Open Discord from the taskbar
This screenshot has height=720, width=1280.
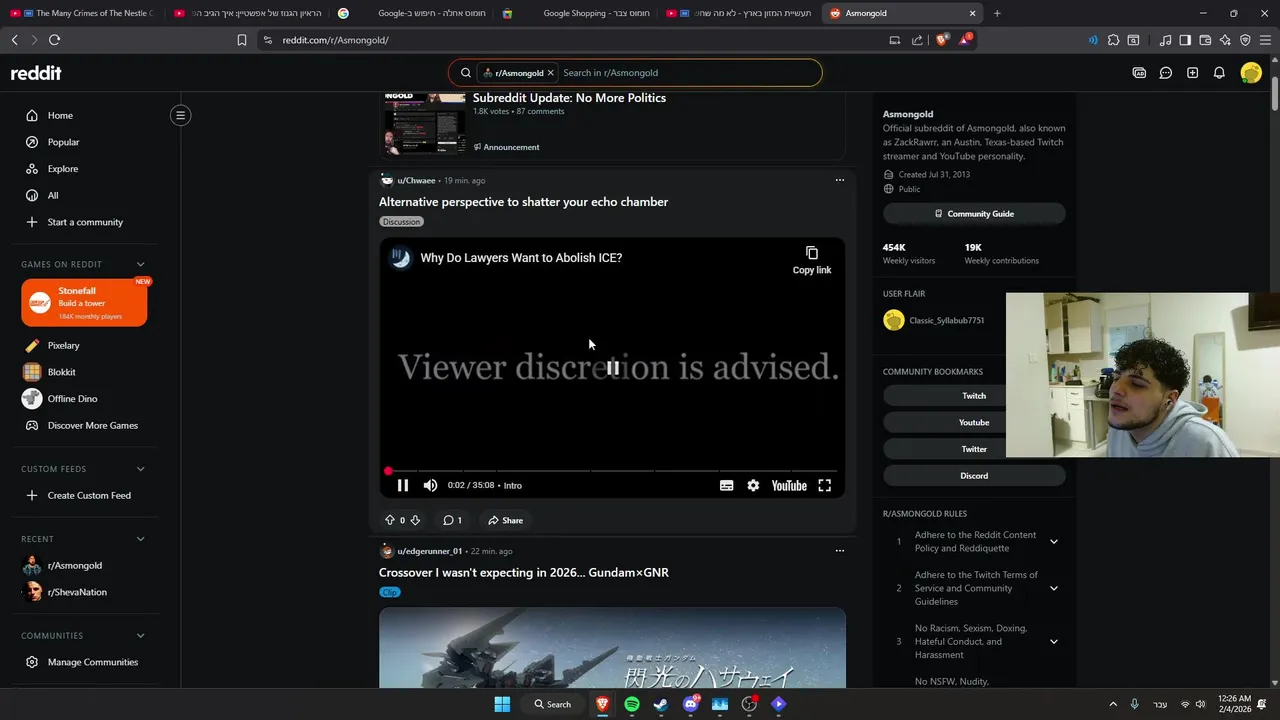click(690, 704)
